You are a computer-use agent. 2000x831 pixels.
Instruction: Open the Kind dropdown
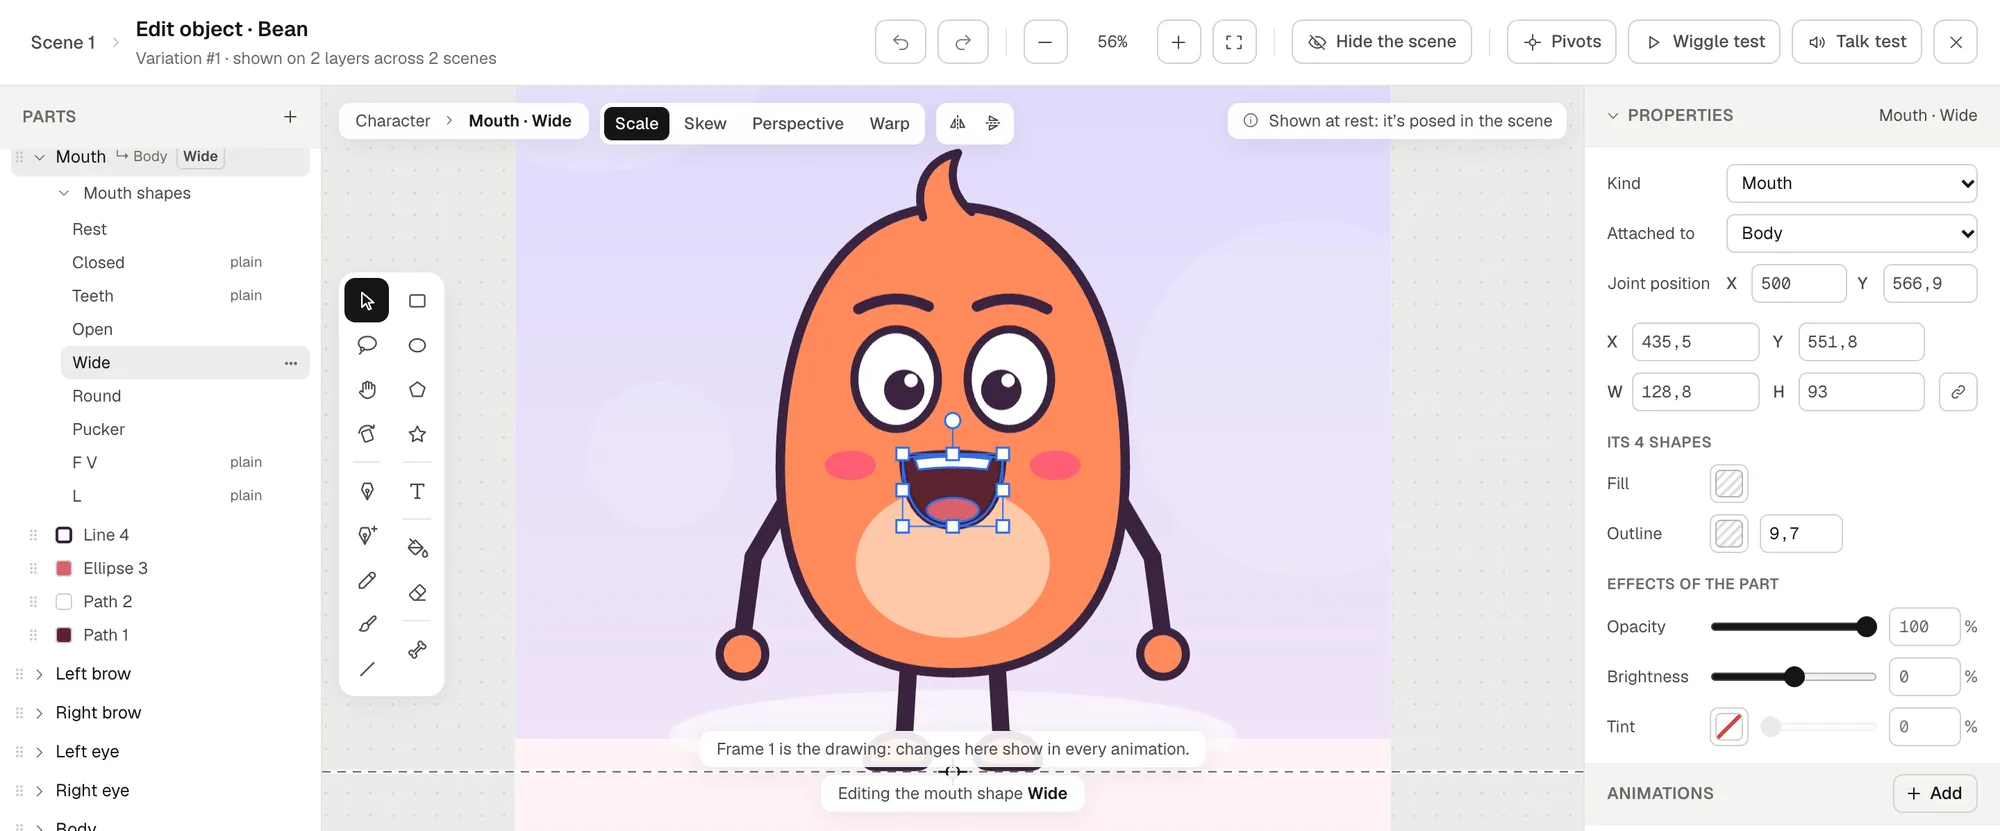pos(1852,183)
